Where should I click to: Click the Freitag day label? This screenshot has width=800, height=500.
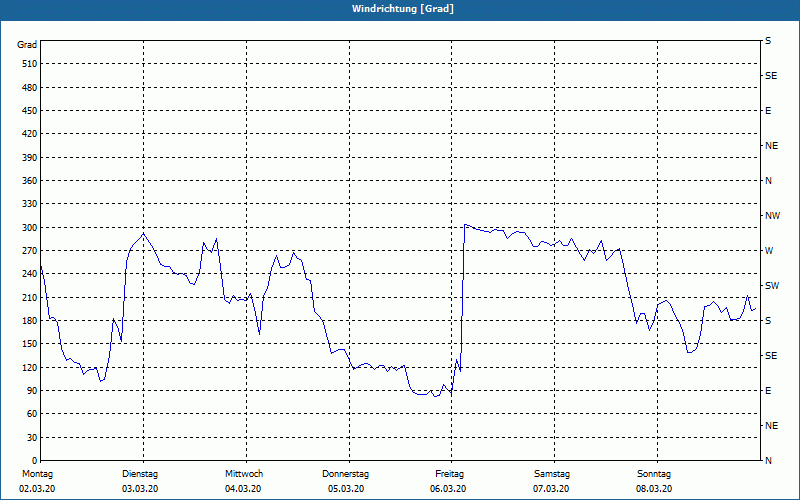[x=449, y=474]
